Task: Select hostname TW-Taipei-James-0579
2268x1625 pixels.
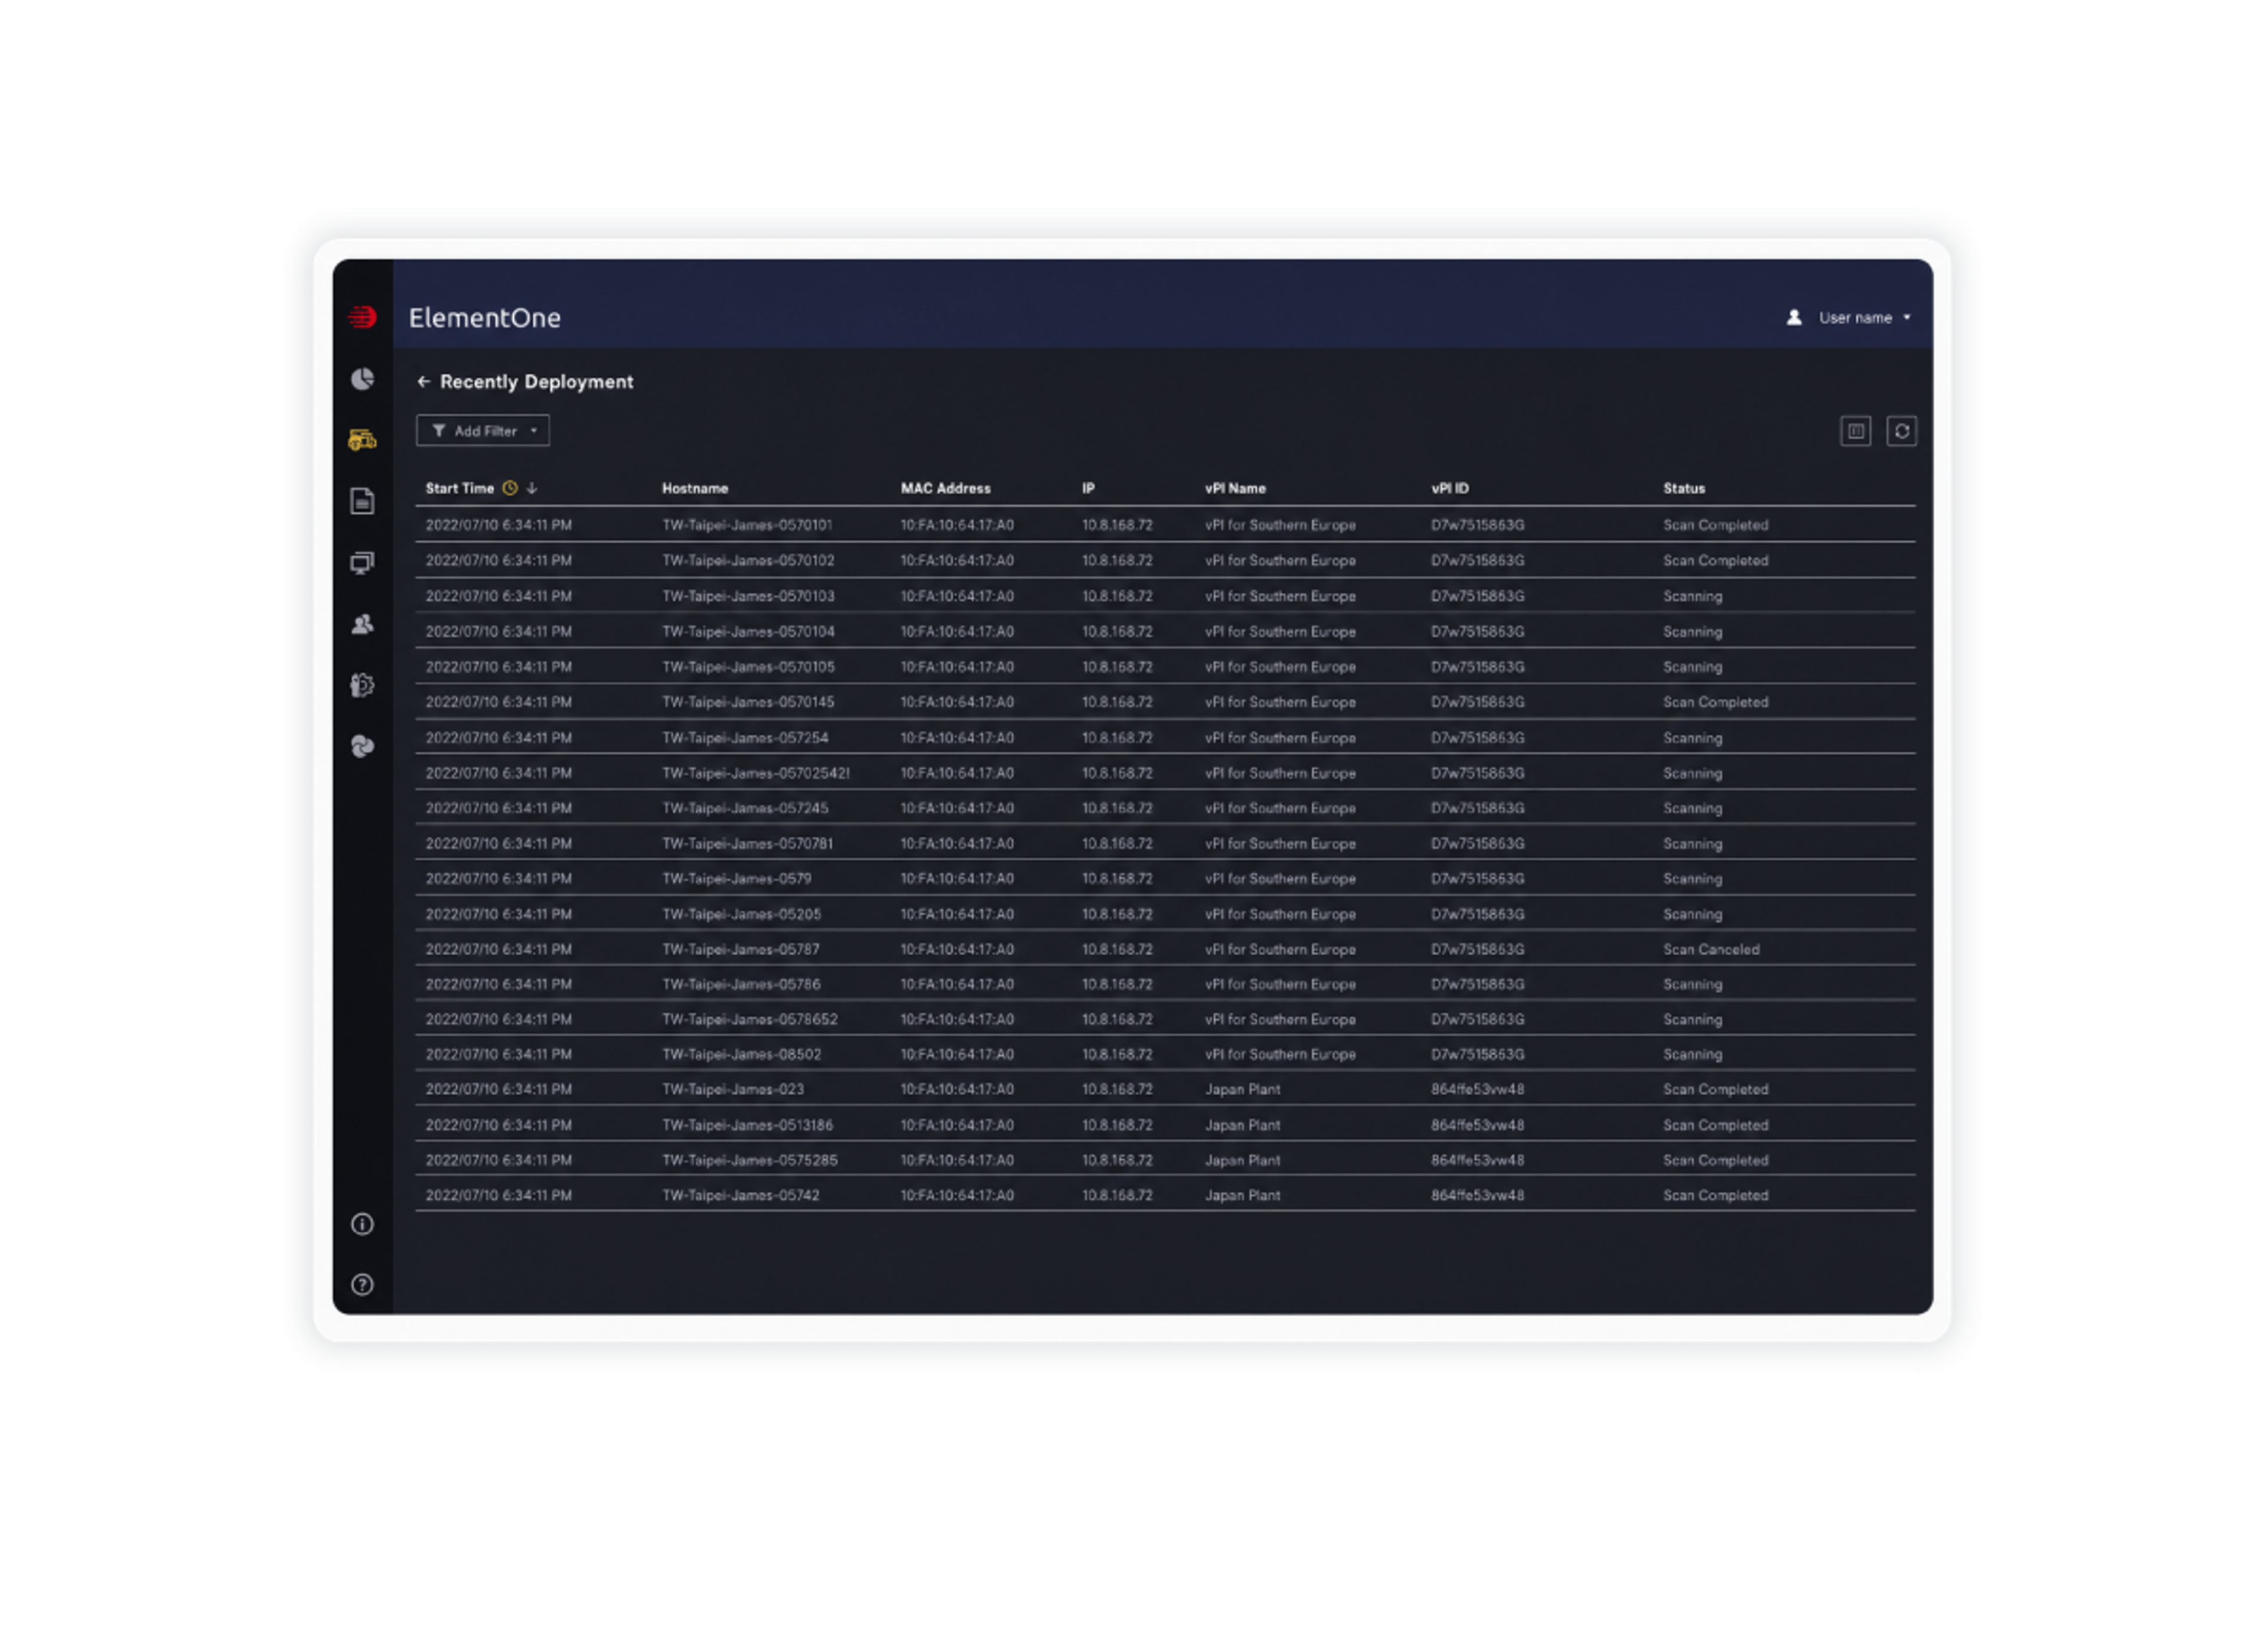Action: point(736,878)
